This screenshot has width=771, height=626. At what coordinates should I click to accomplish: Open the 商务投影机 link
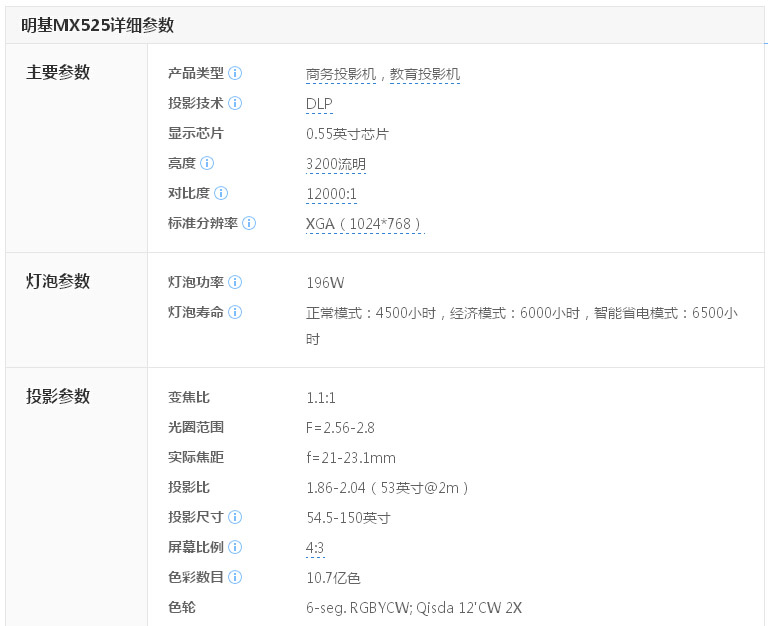pos(341,74)
